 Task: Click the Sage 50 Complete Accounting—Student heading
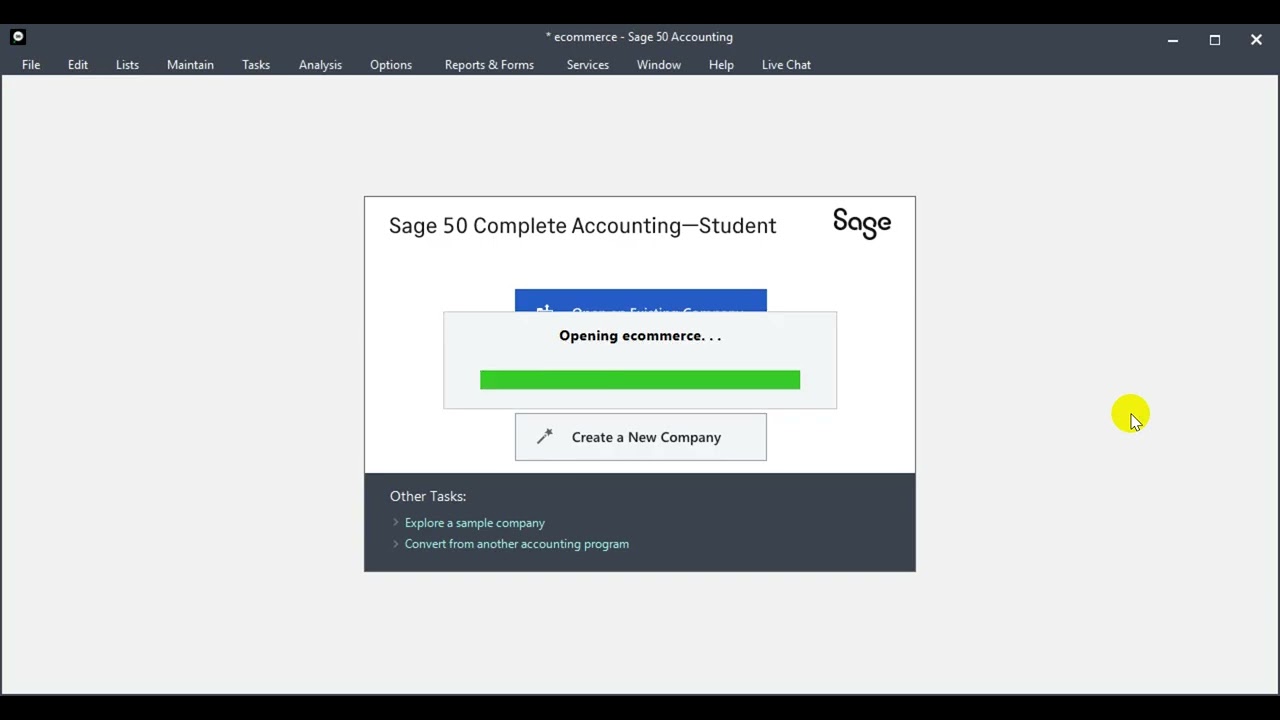click(x=583, y=226)
